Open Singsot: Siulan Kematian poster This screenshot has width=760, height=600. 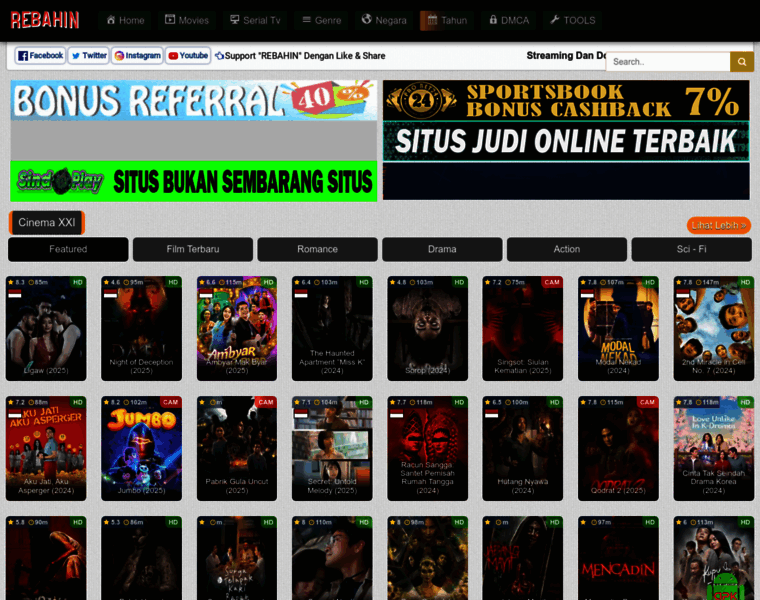coord(522,329)
